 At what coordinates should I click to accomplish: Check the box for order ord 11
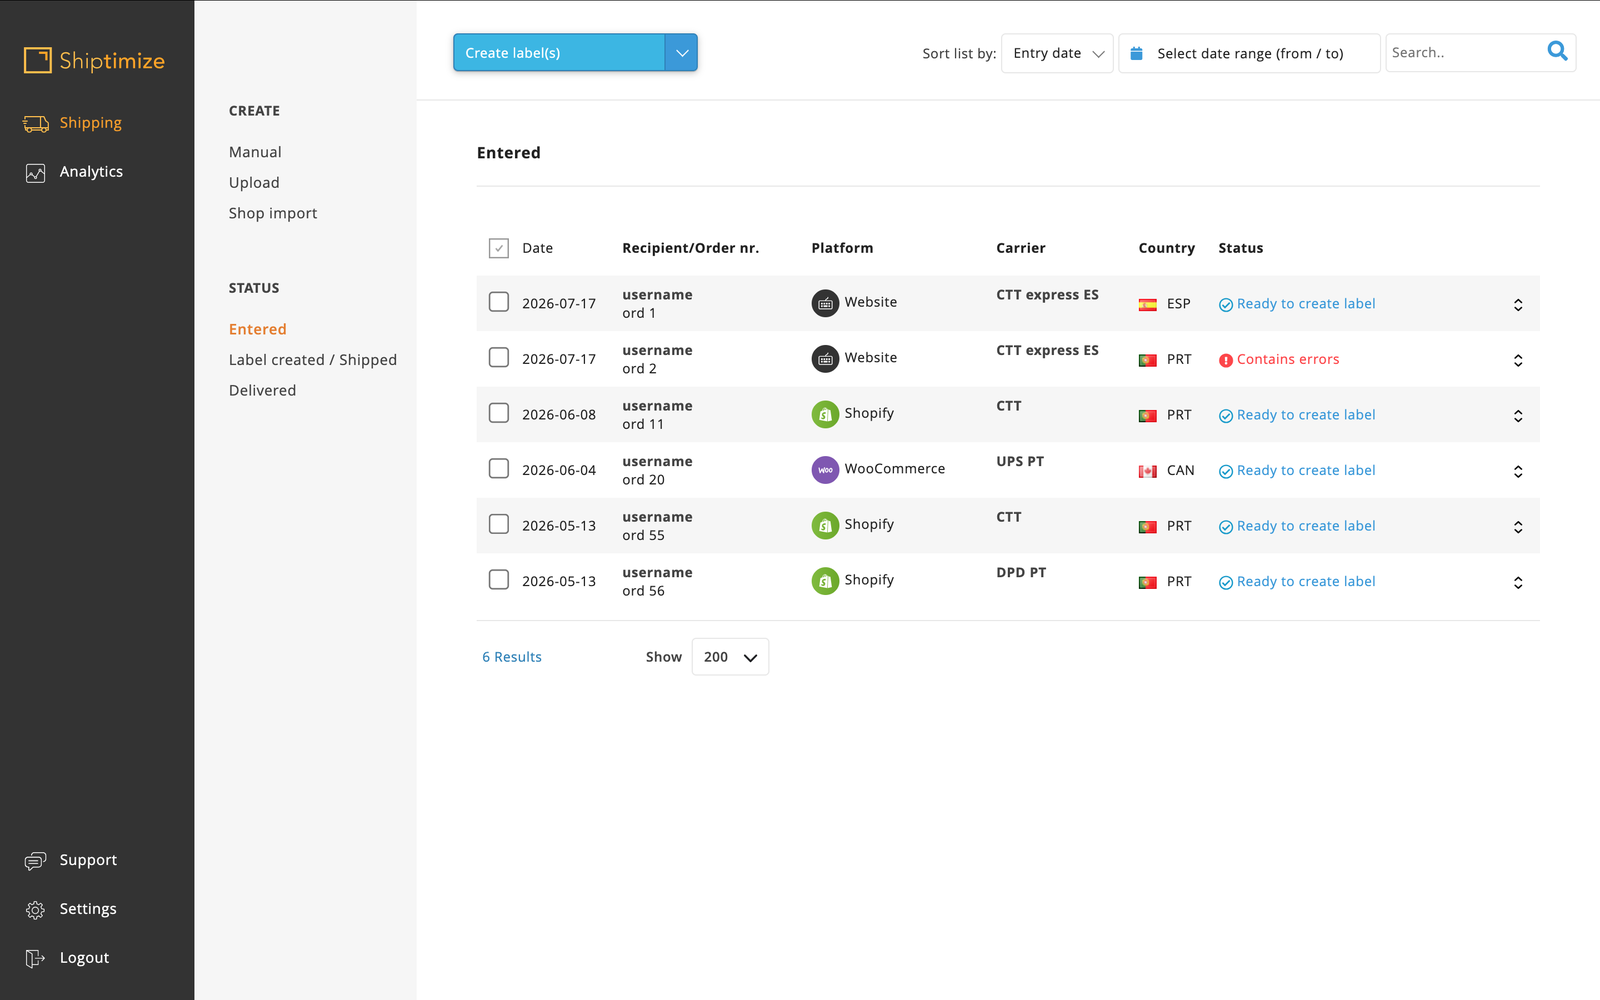(499, 413)
